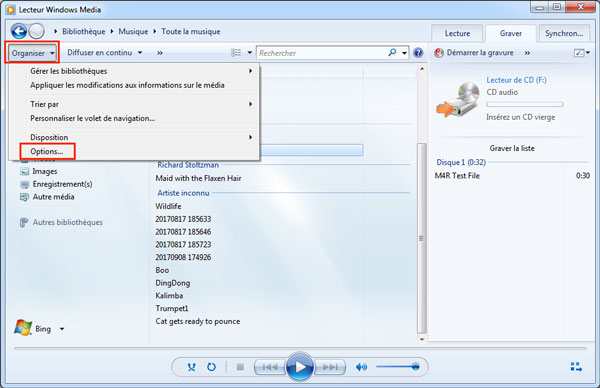Click inside the Rechercher search field
The image size is (600, 388).
click(x=321, y=53)
